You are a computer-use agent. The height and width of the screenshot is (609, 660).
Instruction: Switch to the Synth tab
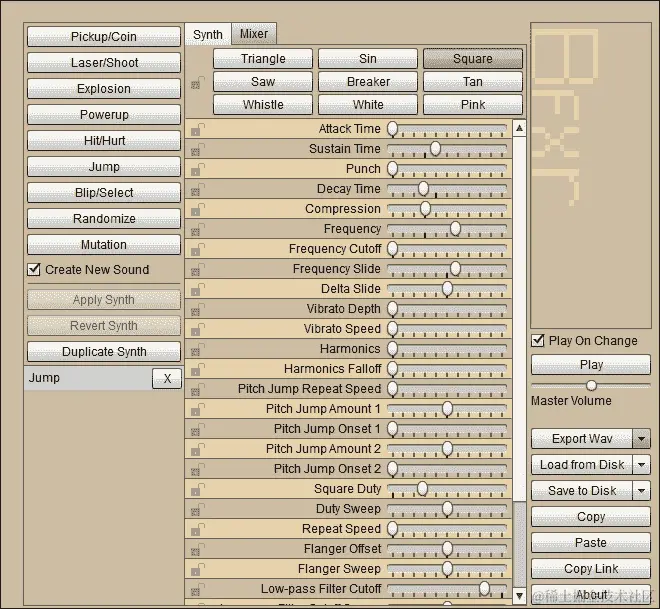click(x=208, y=34)
